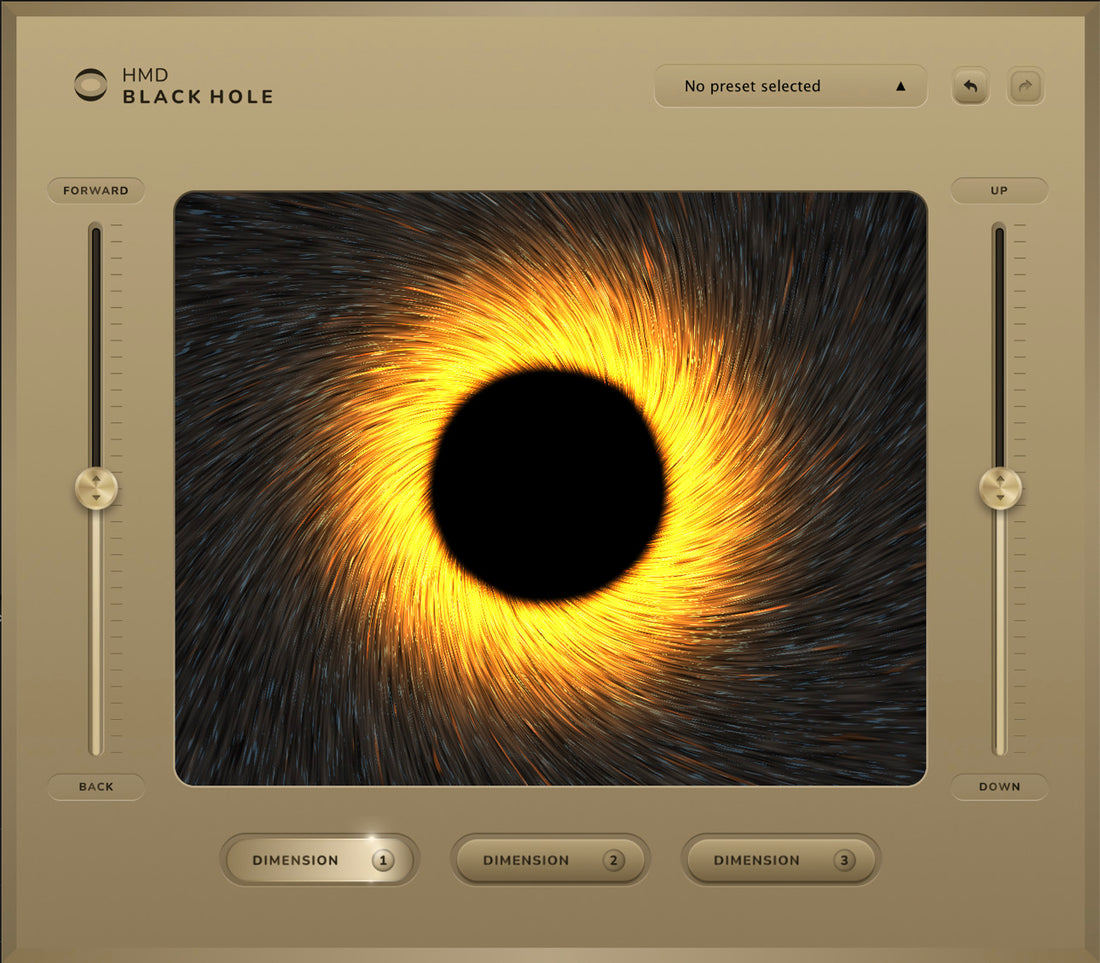Click bottom of the Forward/Back slider track
Viewport: 1100px width, 963px height.
96,746
